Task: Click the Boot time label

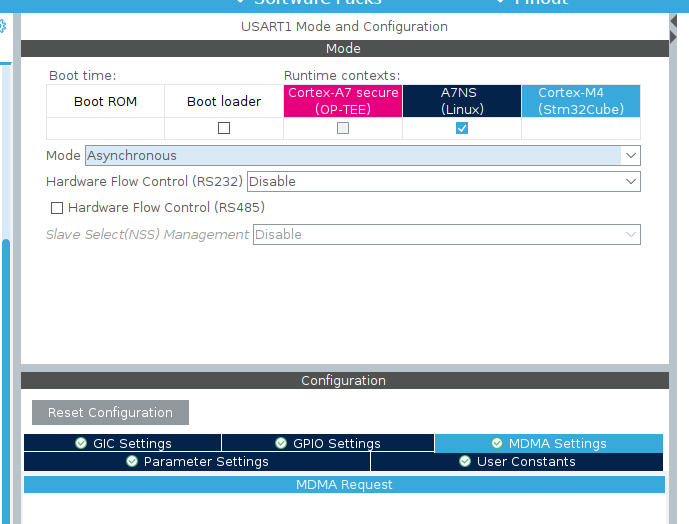Action: (x=83, y=76)
